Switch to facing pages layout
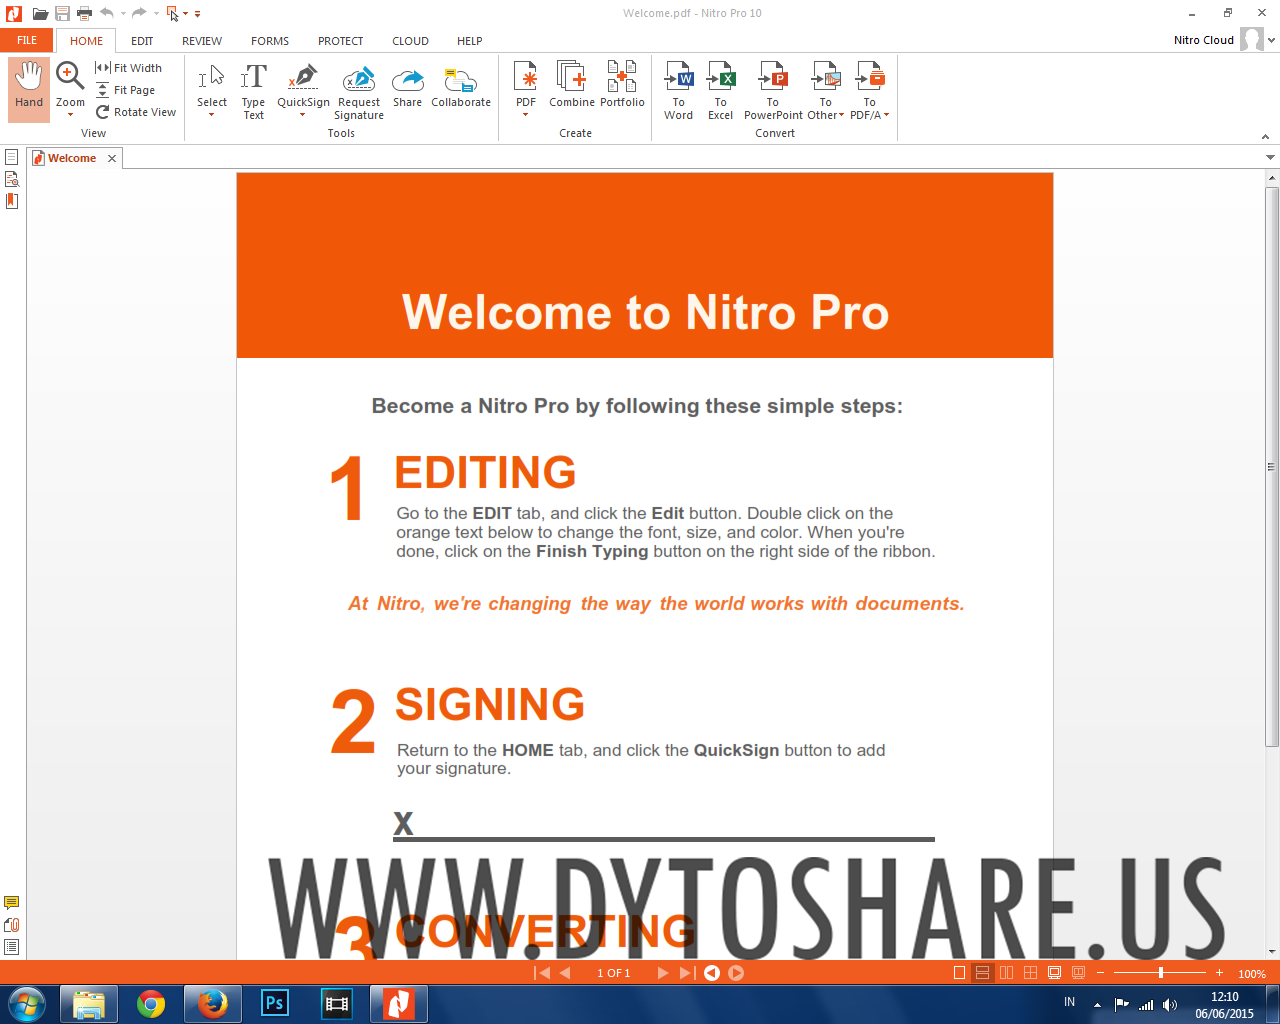The height and width of the screenshot is (1024, 1280). (1006, 973)
